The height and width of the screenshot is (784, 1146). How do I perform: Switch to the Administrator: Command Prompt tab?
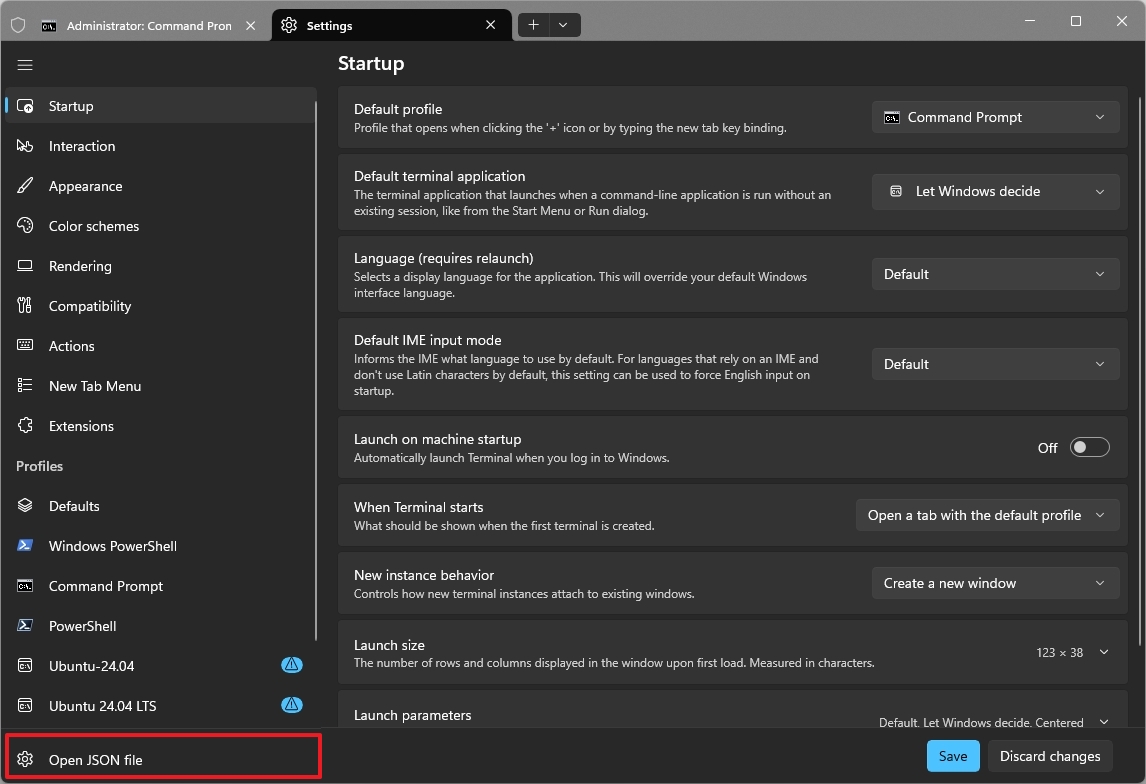pos(140,26)
